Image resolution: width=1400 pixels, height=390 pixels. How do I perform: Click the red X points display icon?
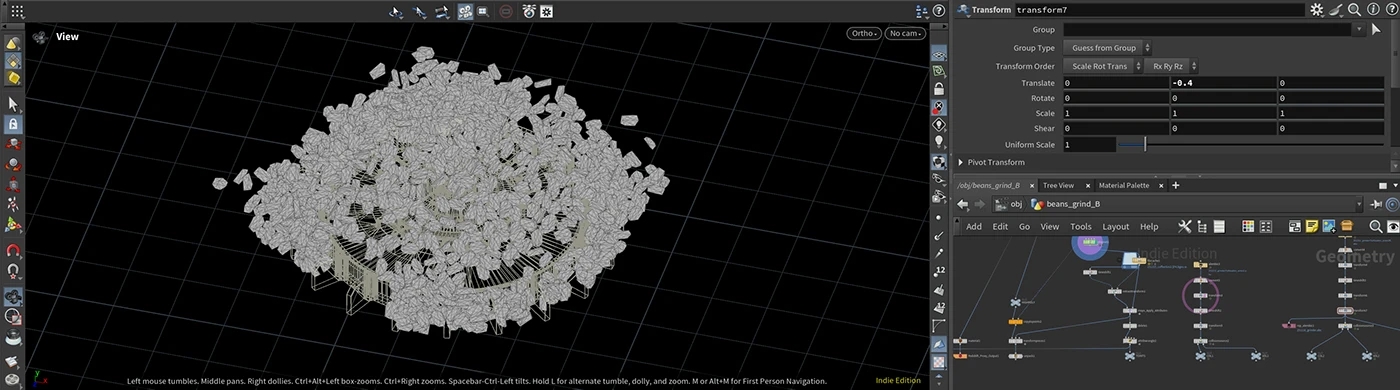coord(939,107)
